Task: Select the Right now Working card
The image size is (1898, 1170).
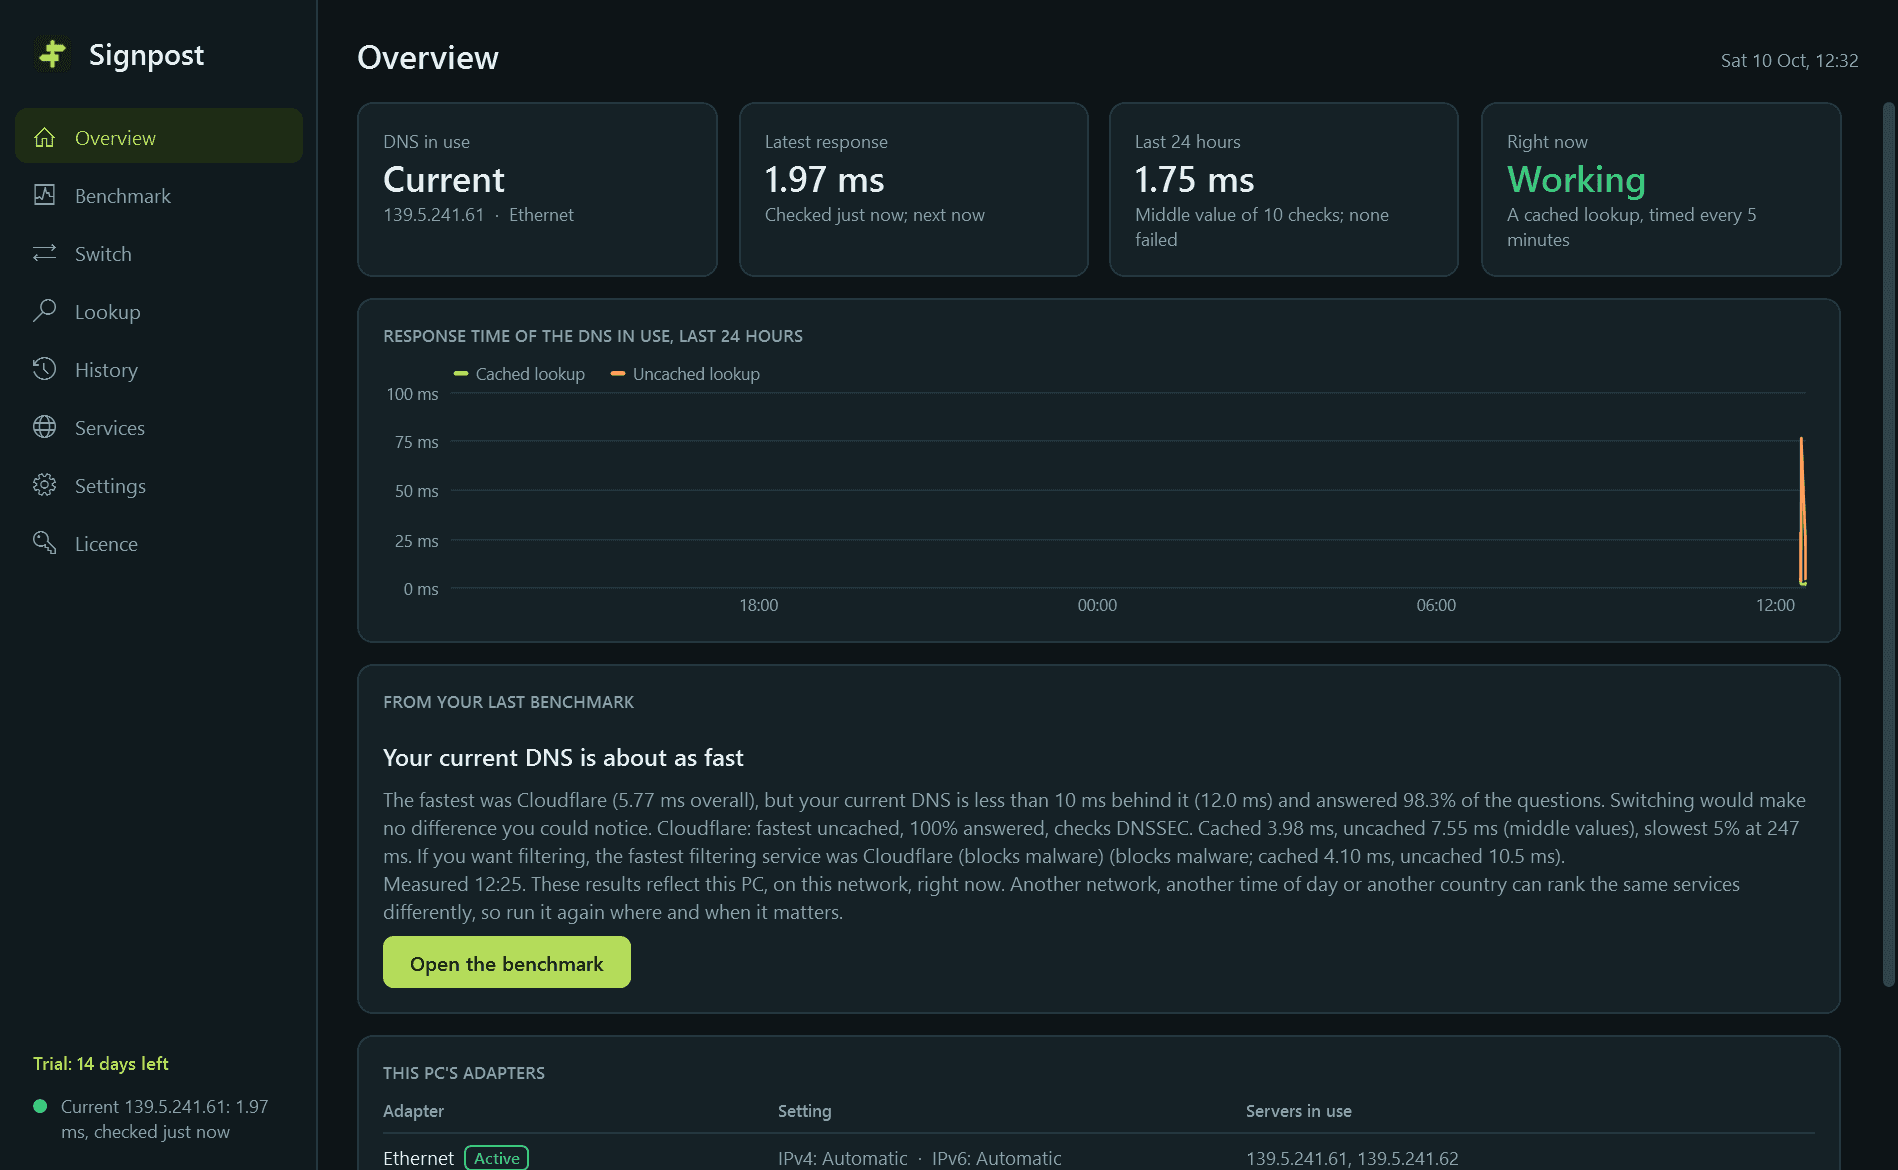Action: click(x=1661, y=189)
